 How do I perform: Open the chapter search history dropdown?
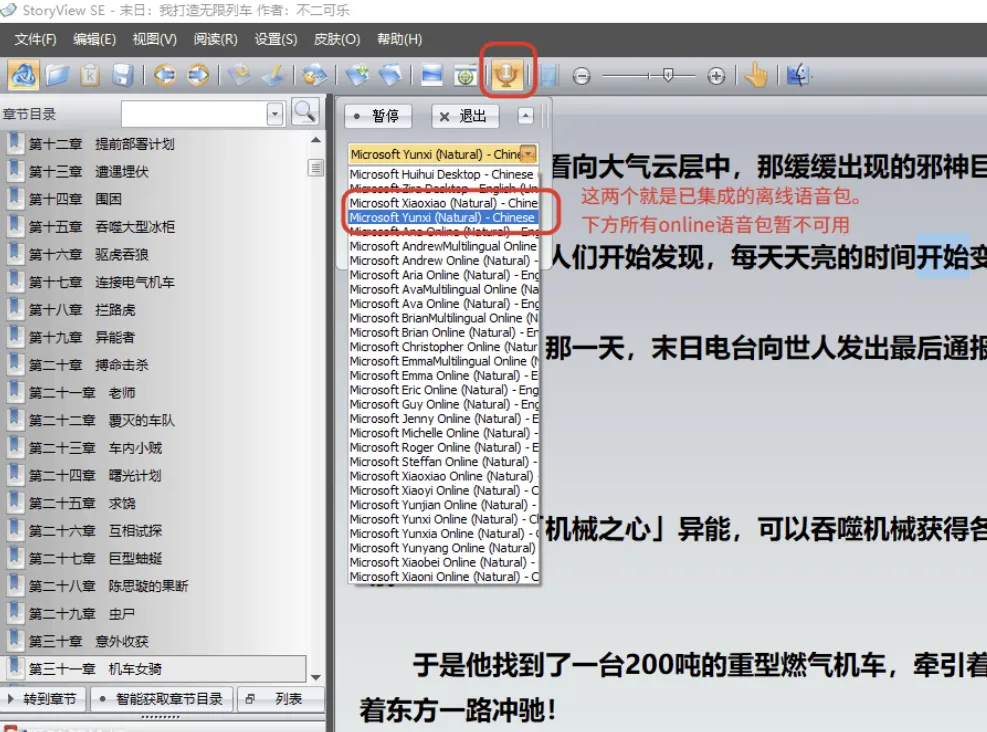point(275,112)
